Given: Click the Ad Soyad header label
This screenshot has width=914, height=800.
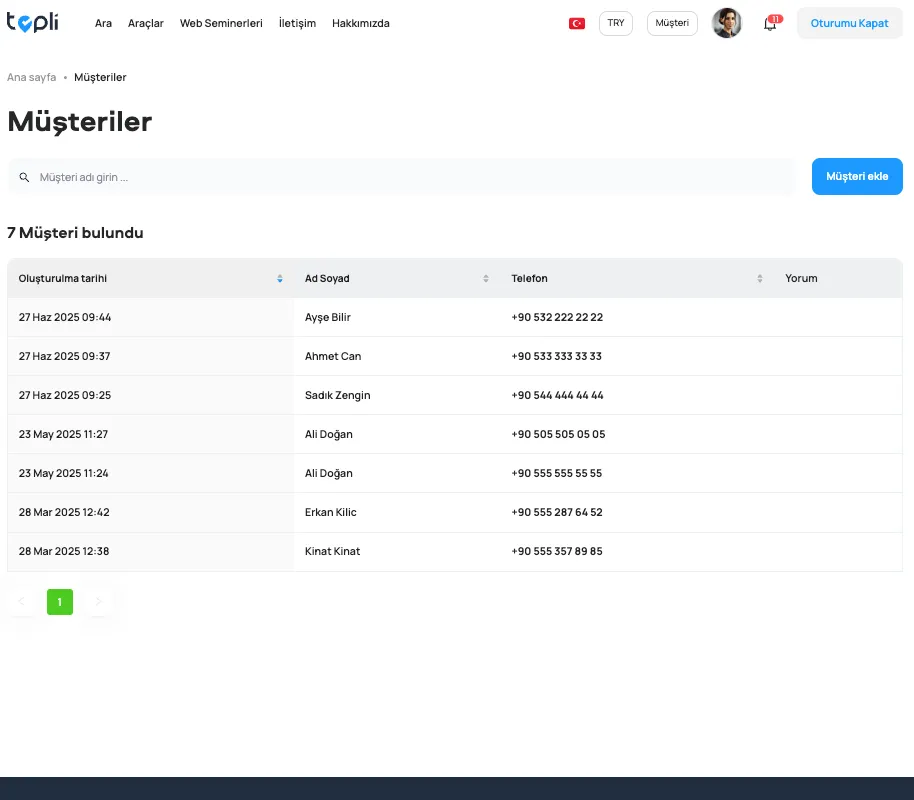Looking at the screenshot, I should coord(327,279).
